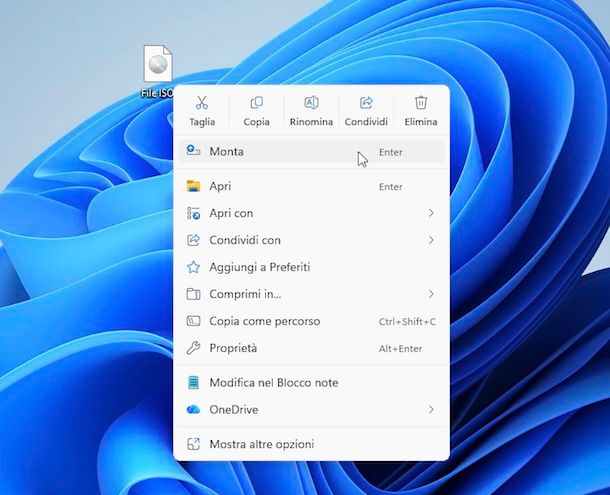The width and height of the screenshot is (610, 495).
Task: Click the Comprimi in... text
Action: pyautogui.click(x=245, y=294)
